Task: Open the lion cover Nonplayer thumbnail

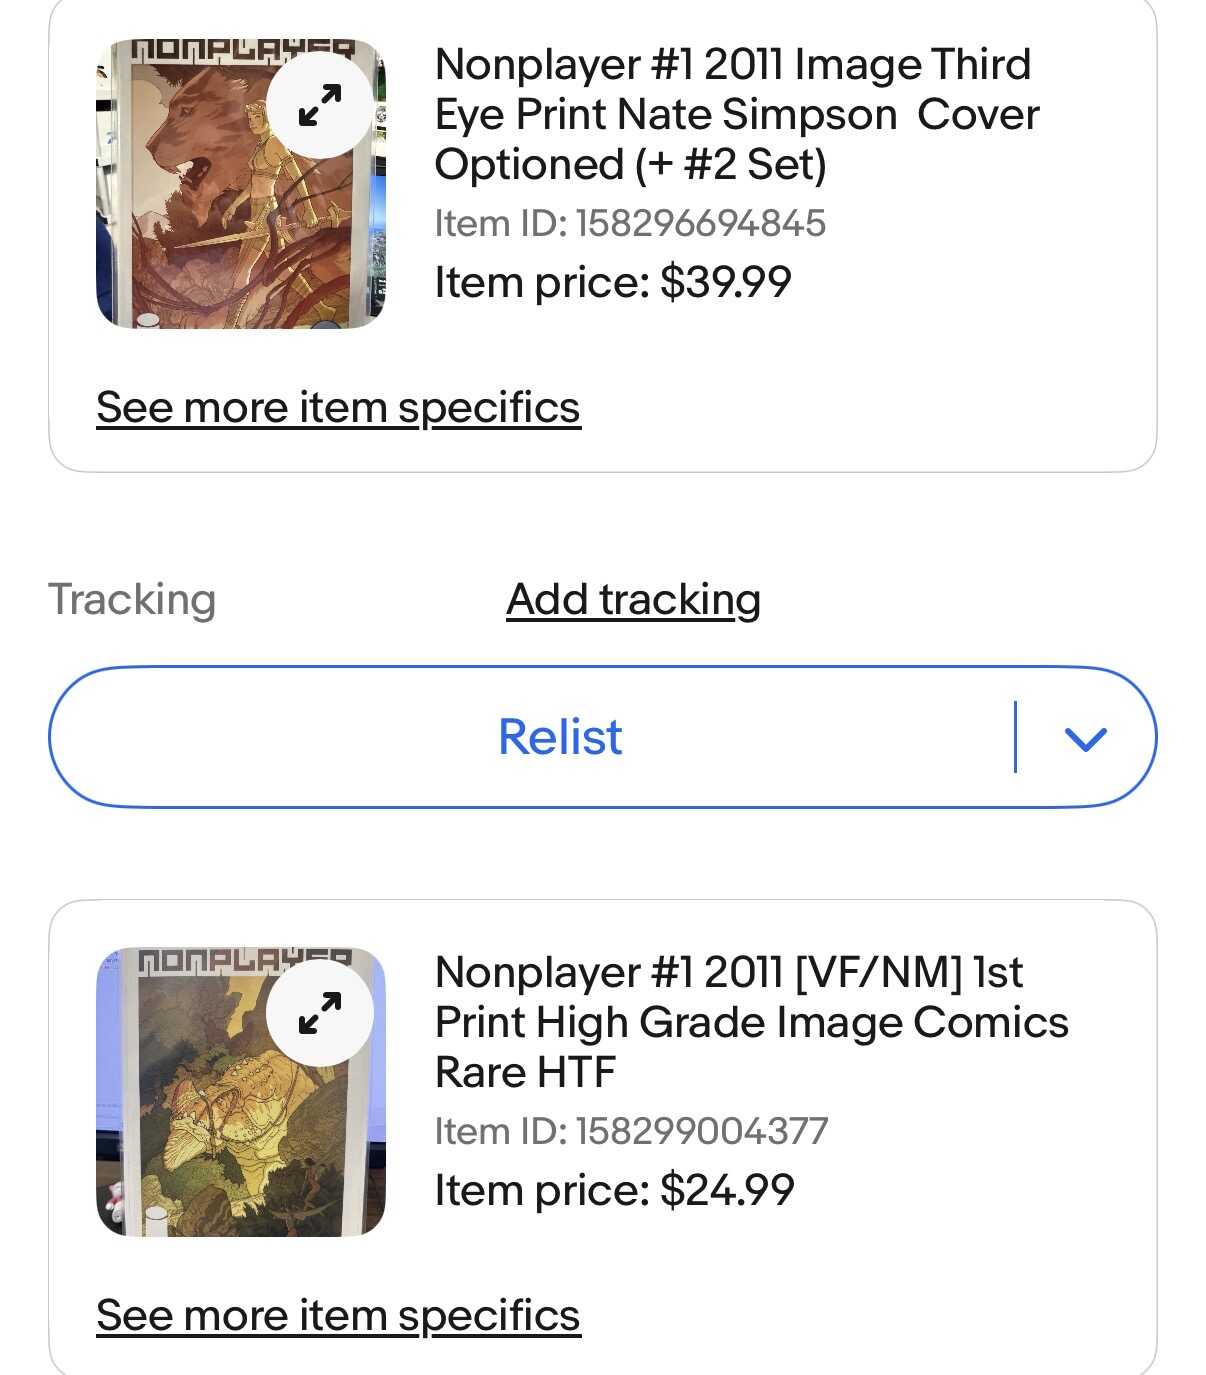Action: (x=240, y=184)
